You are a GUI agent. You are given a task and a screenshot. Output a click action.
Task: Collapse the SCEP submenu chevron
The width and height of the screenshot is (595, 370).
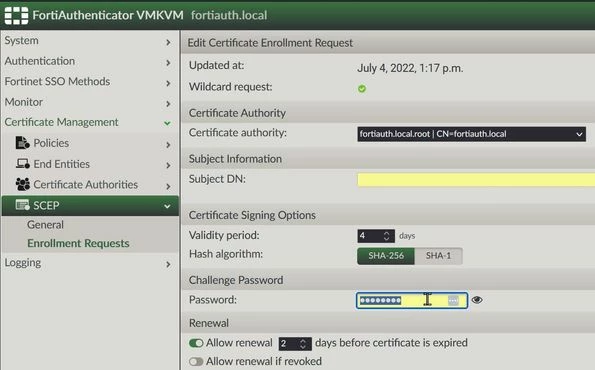(167, 206)
